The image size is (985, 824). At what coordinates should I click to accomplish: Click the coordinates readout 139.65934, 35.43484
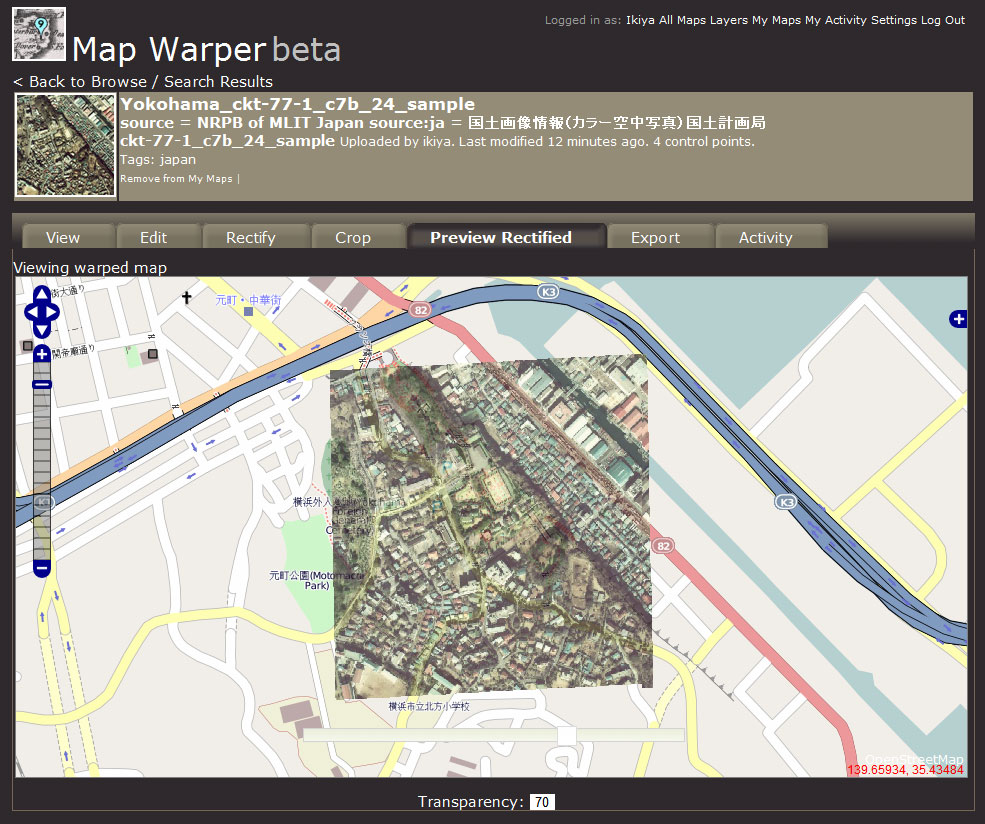coord(905,770)
